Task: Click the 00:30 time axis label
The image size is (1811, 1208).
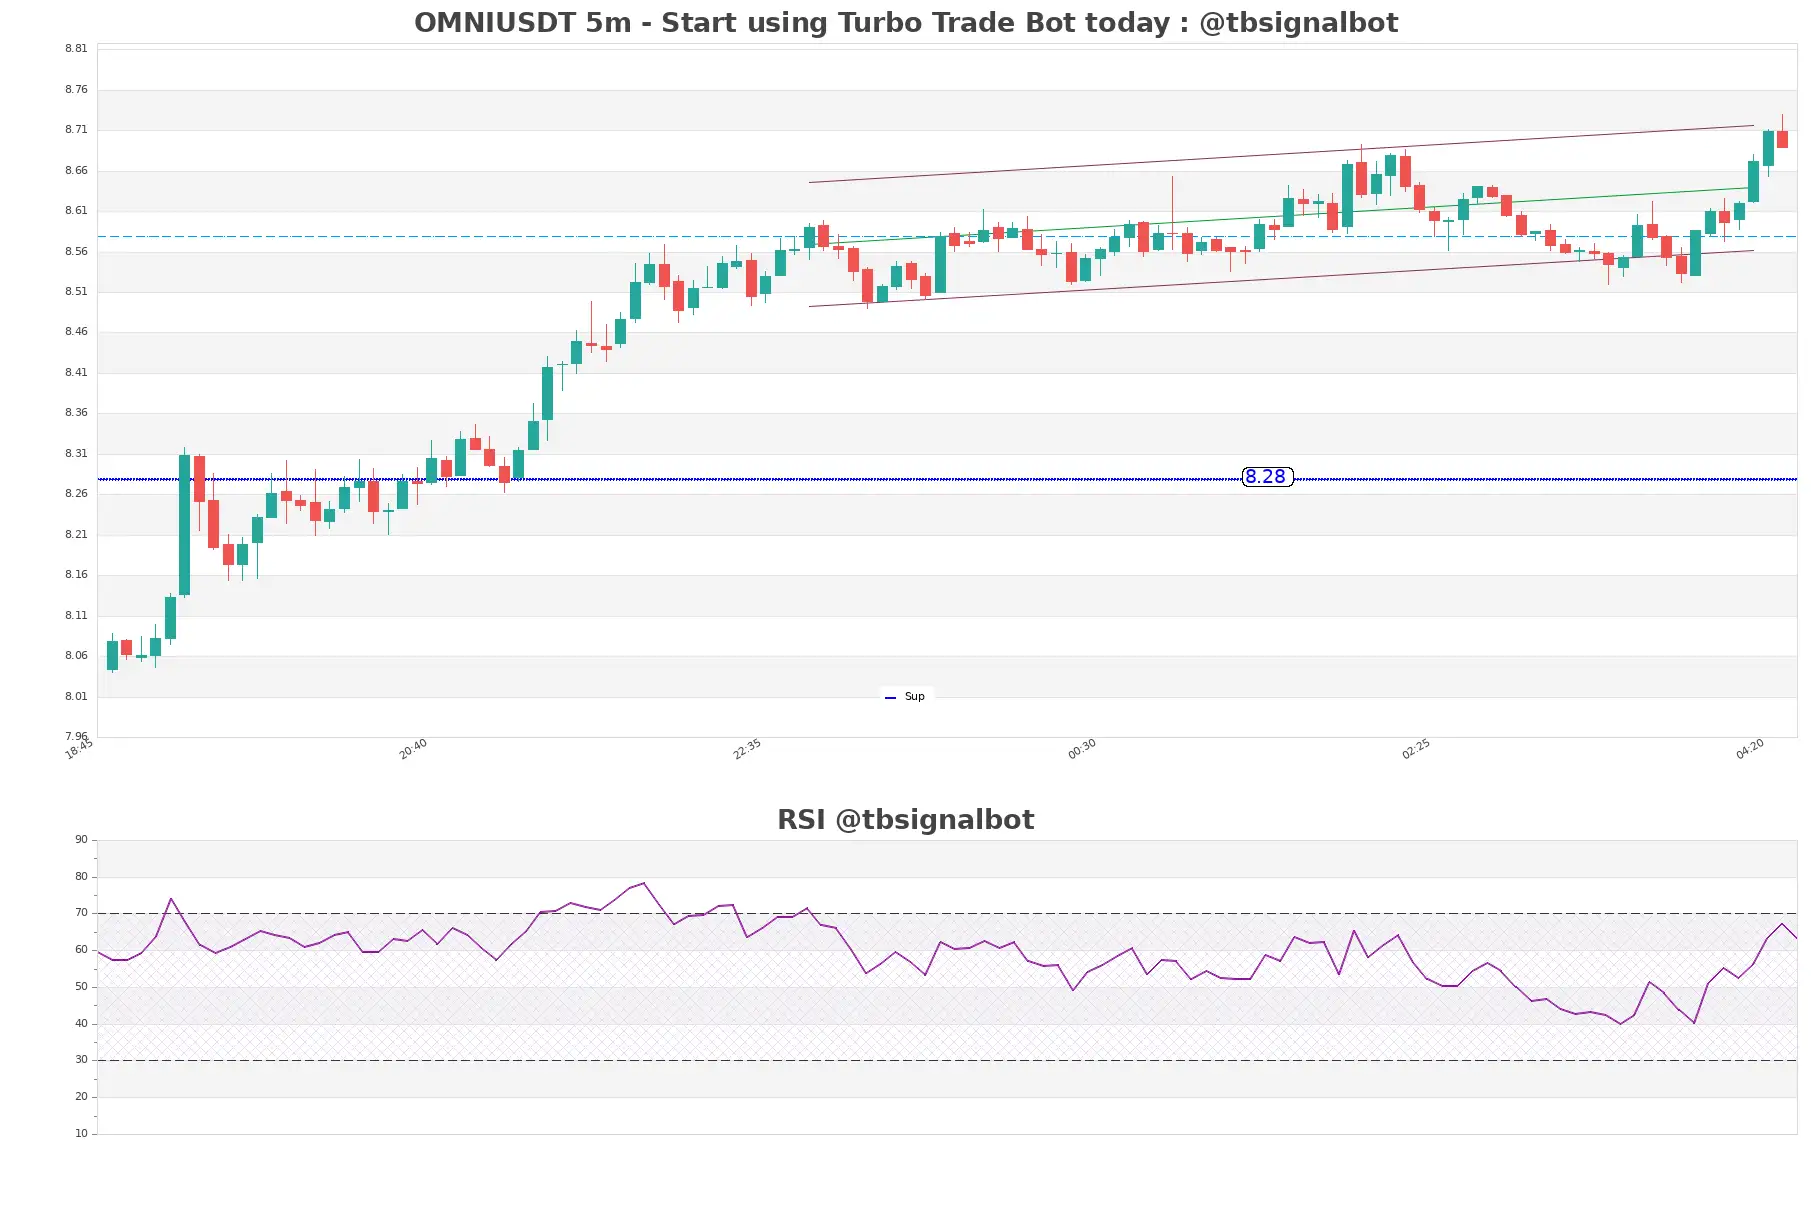Action: (1082, 749)
